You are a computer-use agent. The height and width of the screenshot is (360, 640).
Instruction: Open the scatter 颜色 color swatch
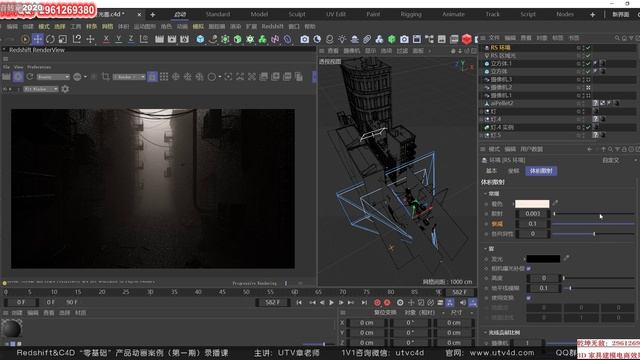[532, 203]
